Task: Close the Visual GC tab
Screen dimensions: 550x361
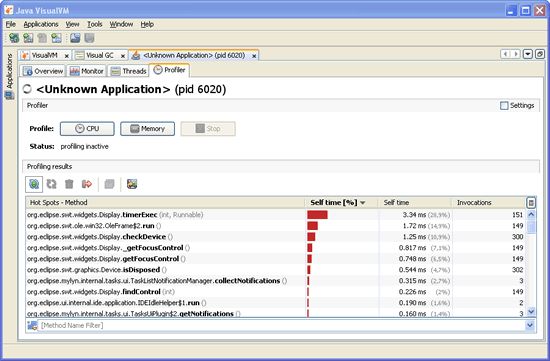Action: 123,56
